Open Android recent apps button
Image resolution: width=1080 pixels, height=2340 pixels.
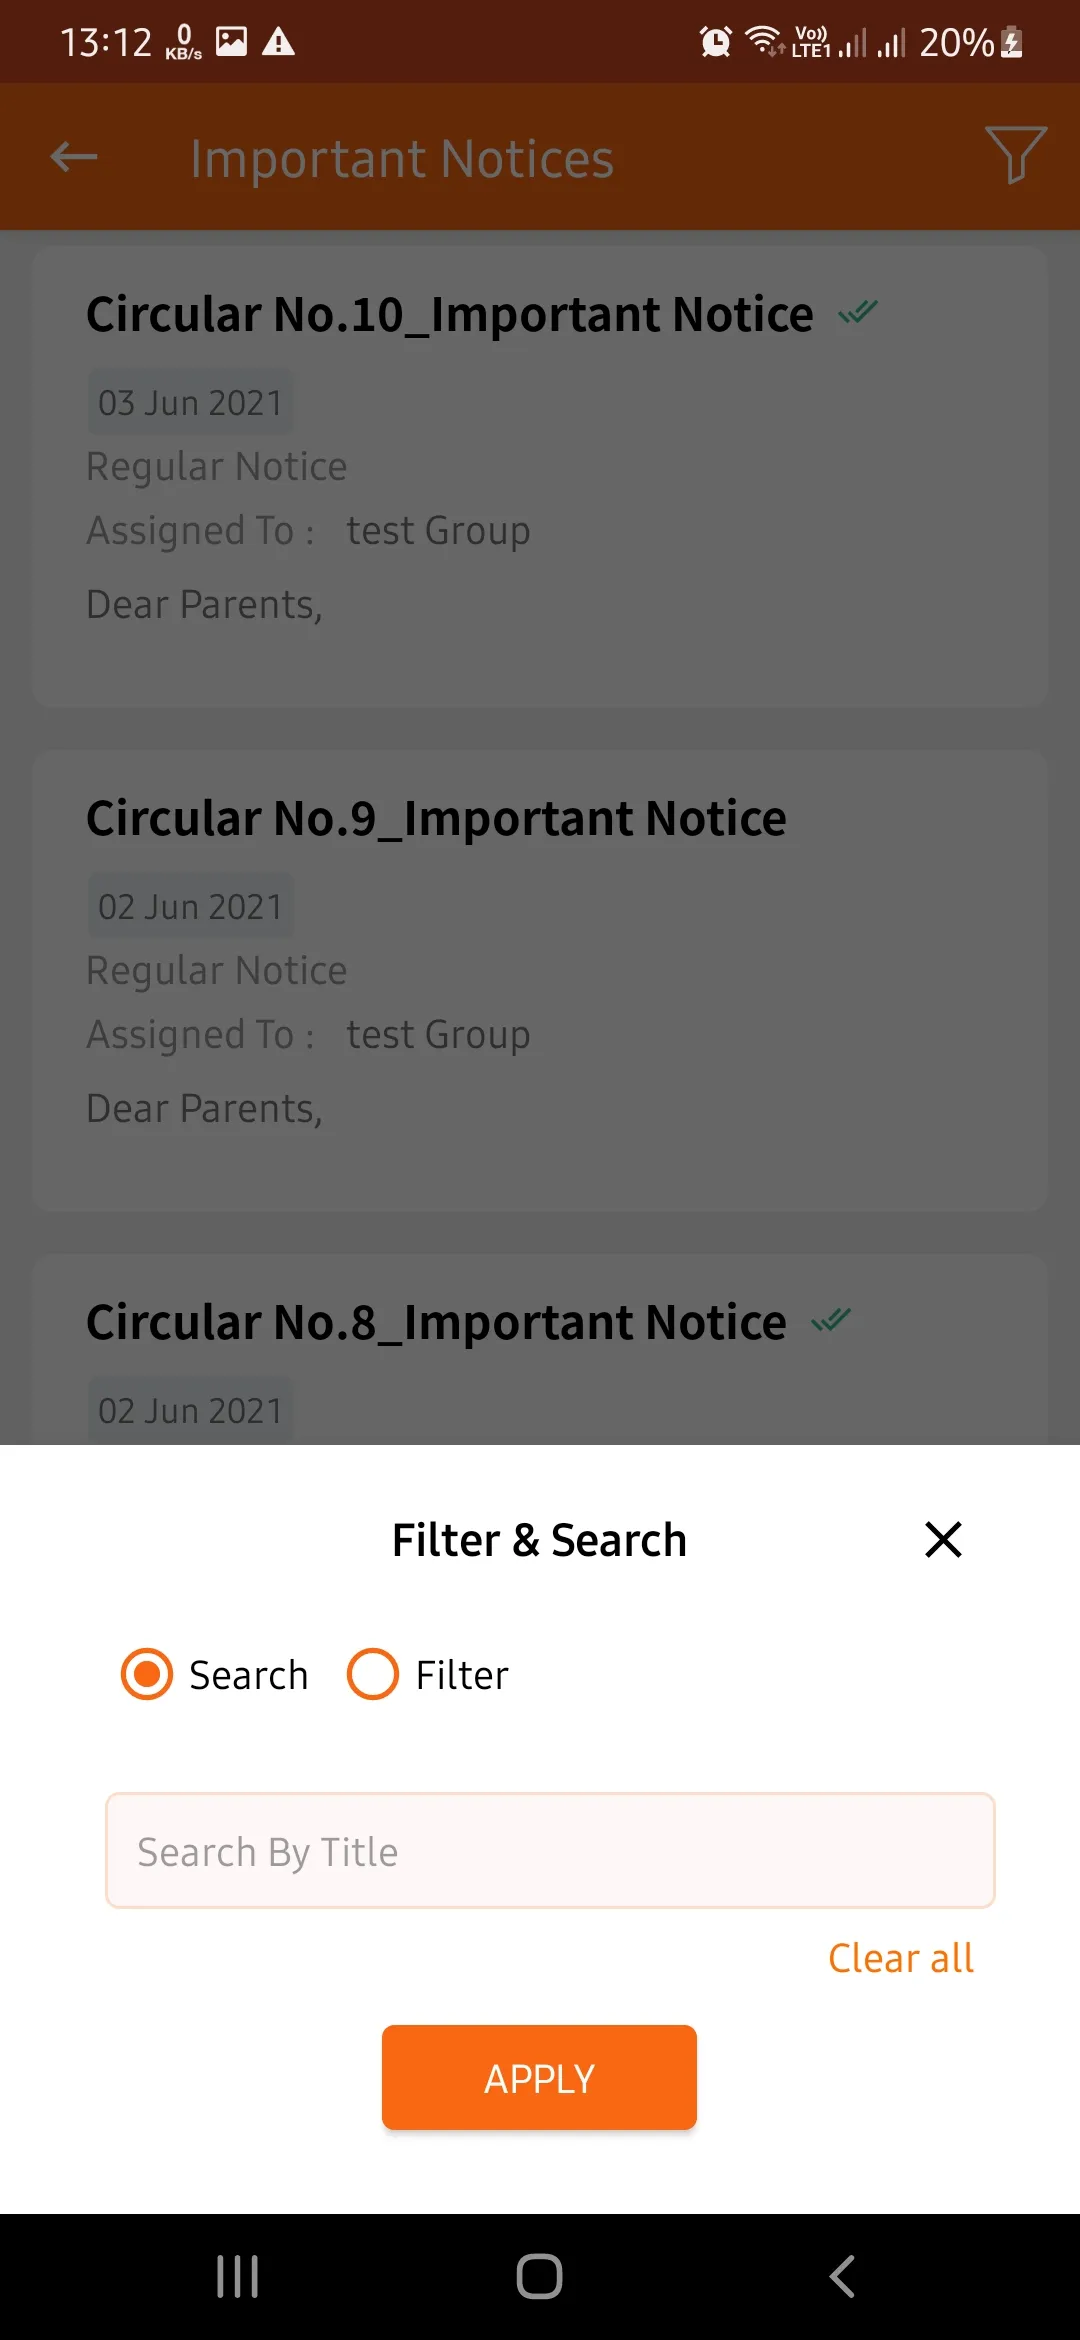[x=238, y=2277]
